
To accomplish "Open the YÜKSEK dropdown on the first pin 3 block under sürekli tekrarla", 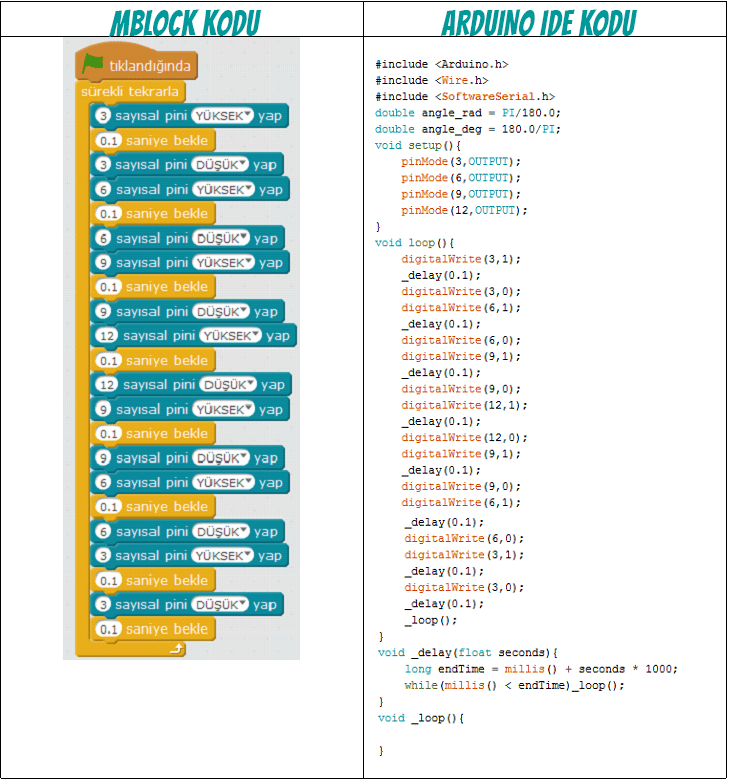I will (222, 116).
